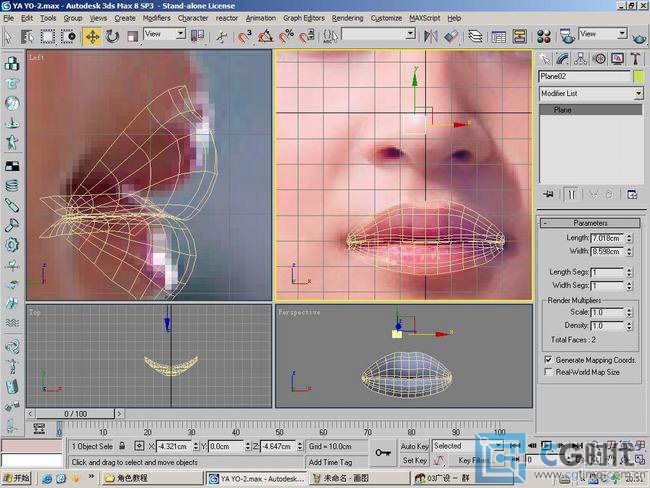
Task: Switch to Hierarchy command panel tab
Action: (581, 59)
